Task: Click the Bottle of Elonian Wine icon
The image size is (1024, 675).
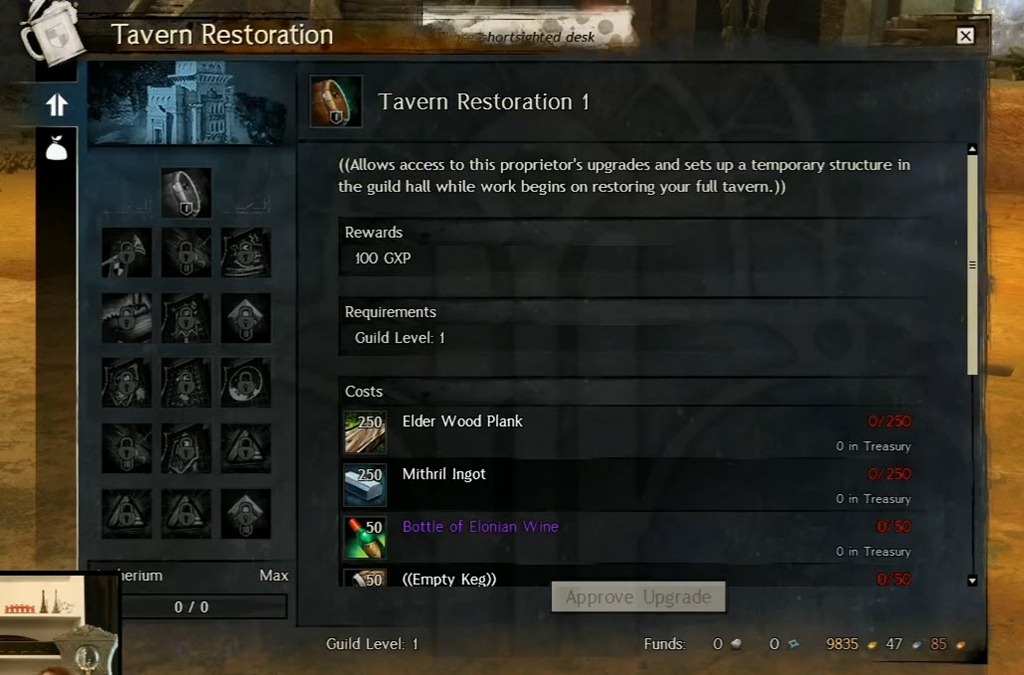Action: point(365,537)
